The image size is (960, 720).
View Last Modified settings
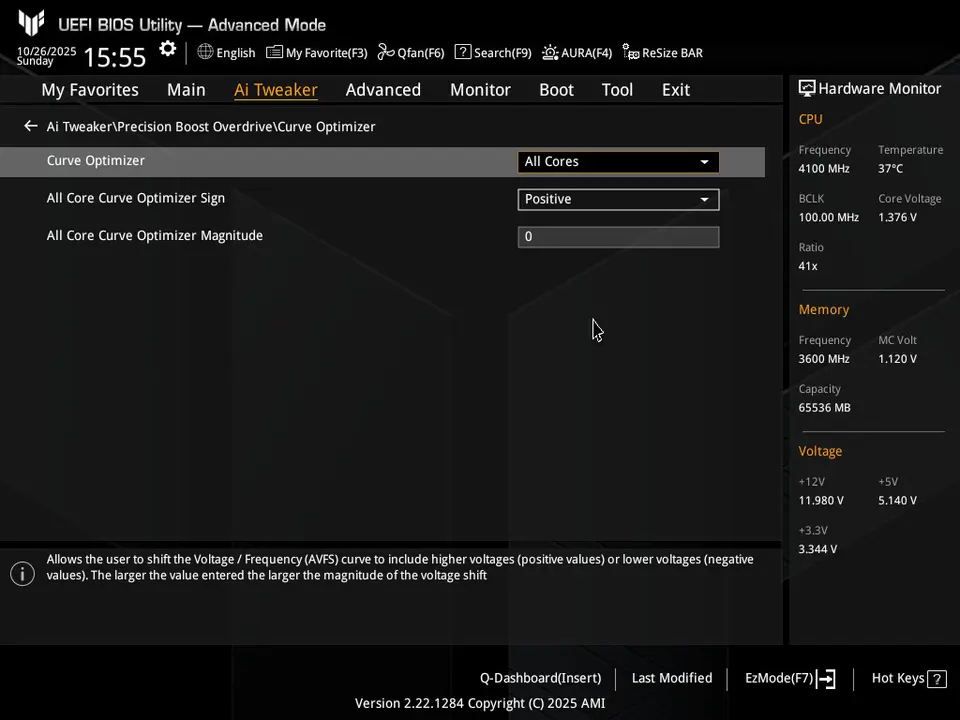coord(672,678)
